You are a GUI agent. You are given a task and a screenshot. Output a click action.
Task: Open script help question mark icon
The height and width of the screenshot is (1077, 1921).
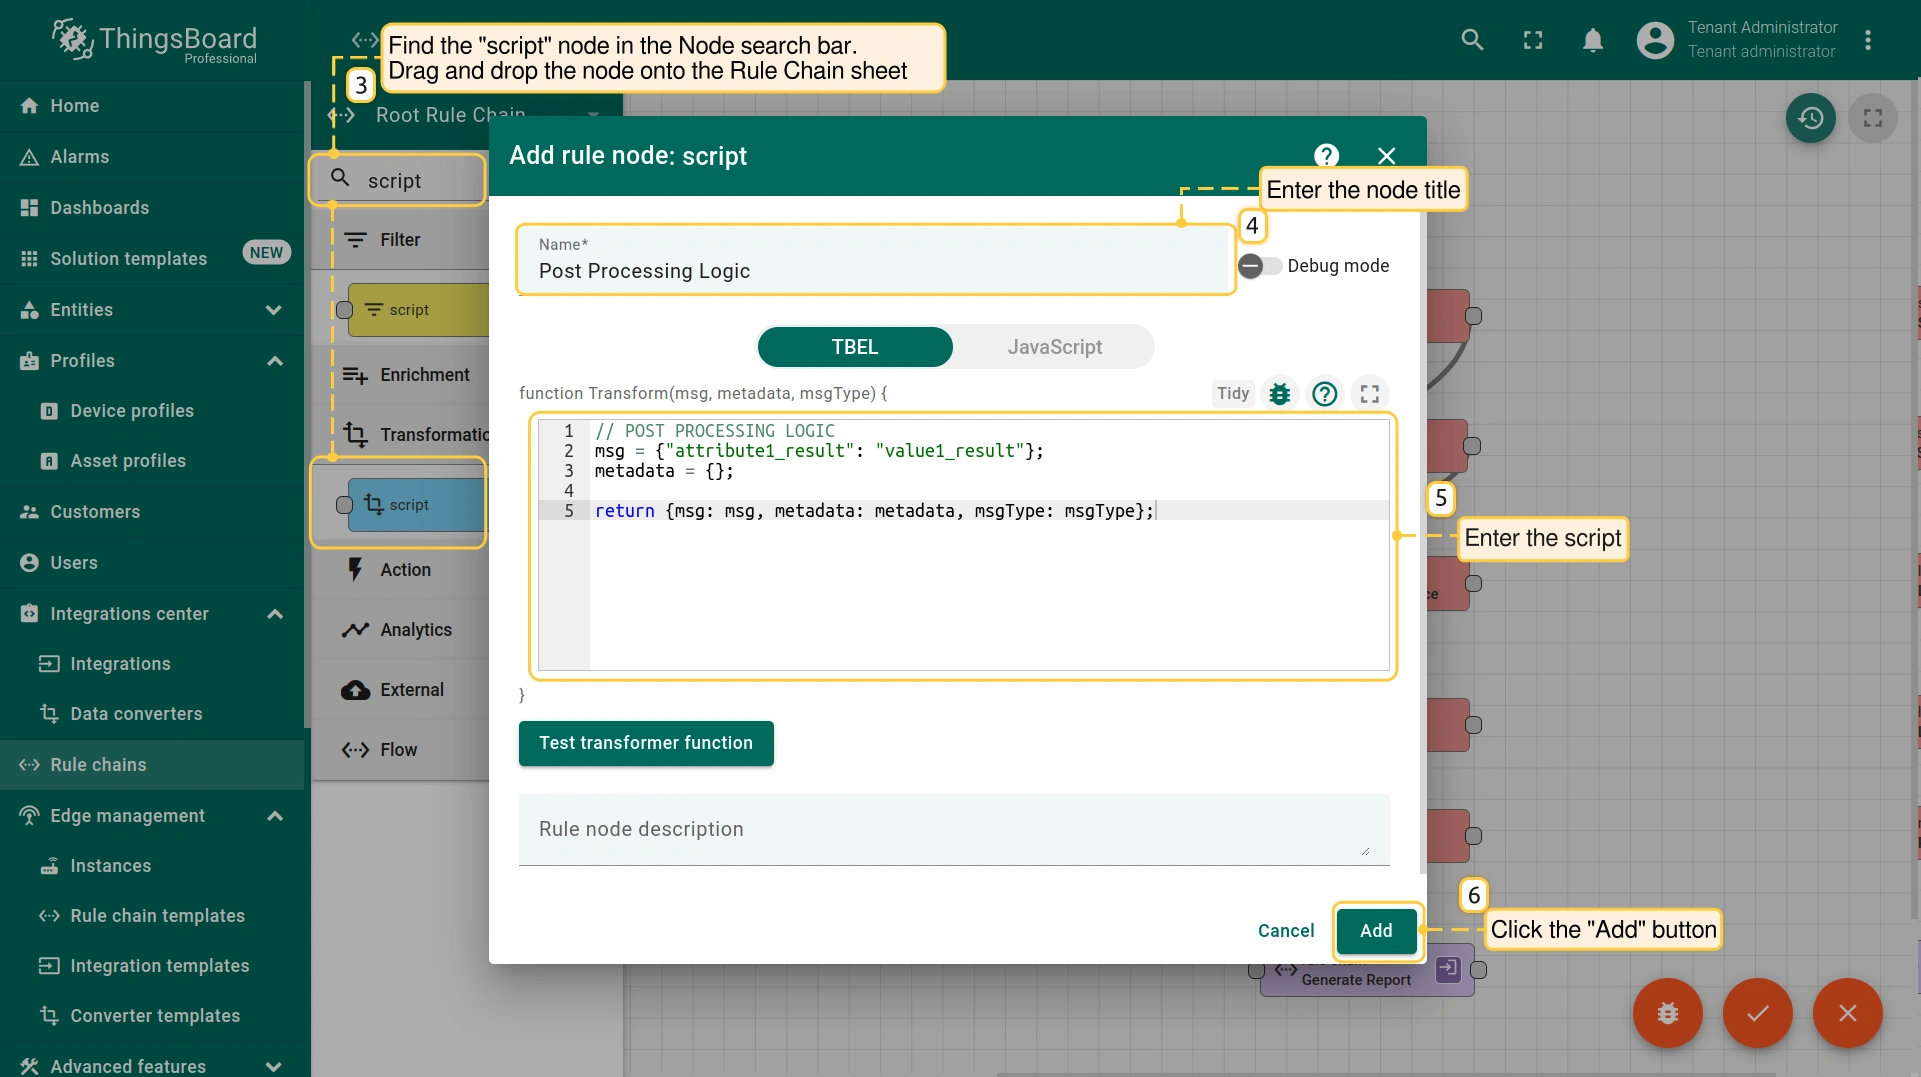pyautogui.click(x=1324, y=394)
